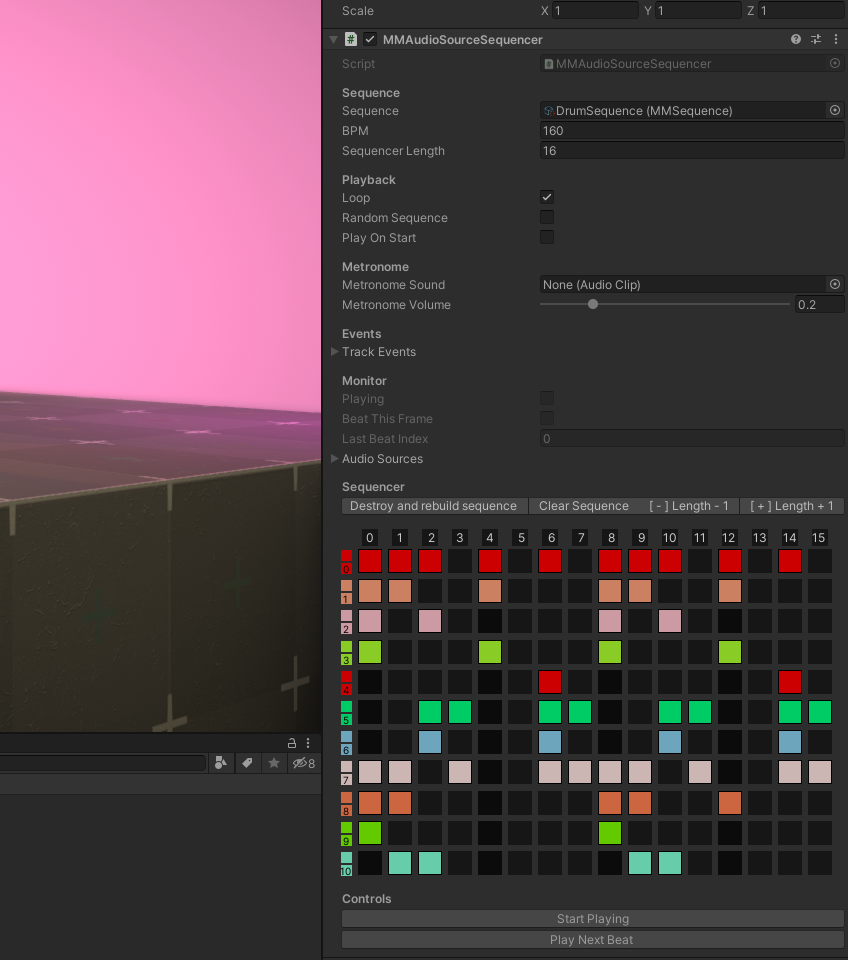Toggle track 5 step 2 green cell
This screenshot has width=848, height=960.
coord(430,712)
